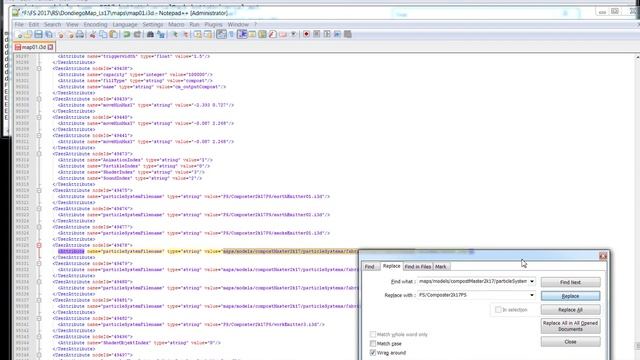Click the red Record Macro icon
640x360 pixels.
point(306,35)
